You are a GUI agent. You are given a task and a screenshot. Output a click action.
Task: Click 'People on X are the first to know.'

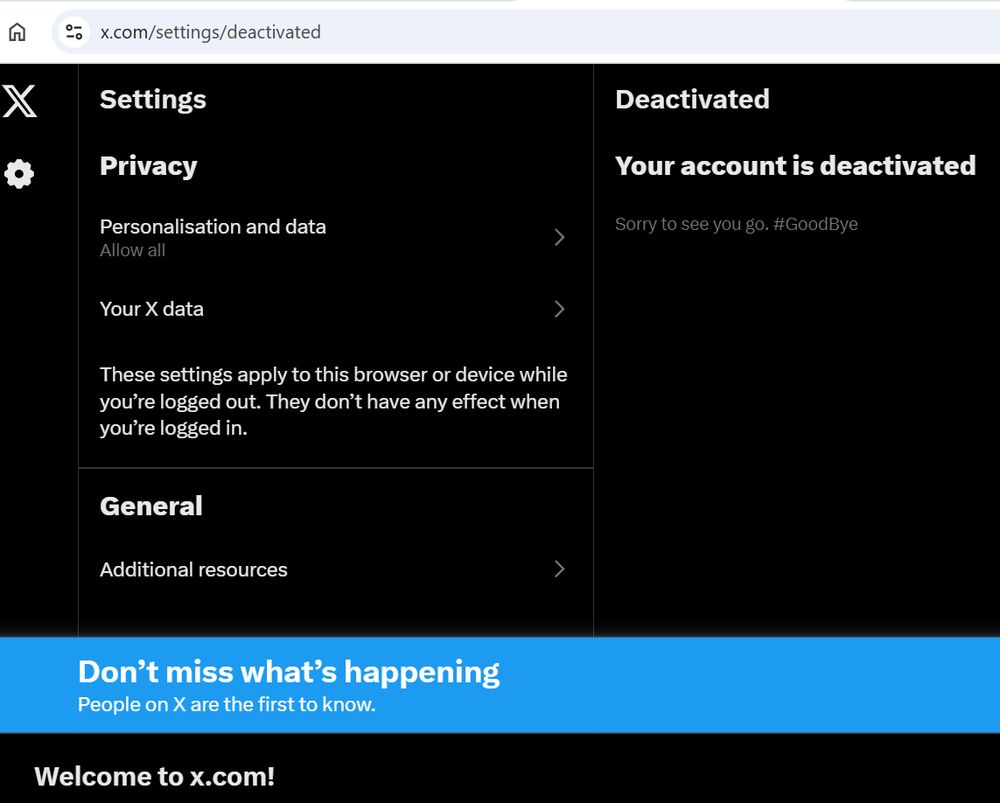(226, 705)
